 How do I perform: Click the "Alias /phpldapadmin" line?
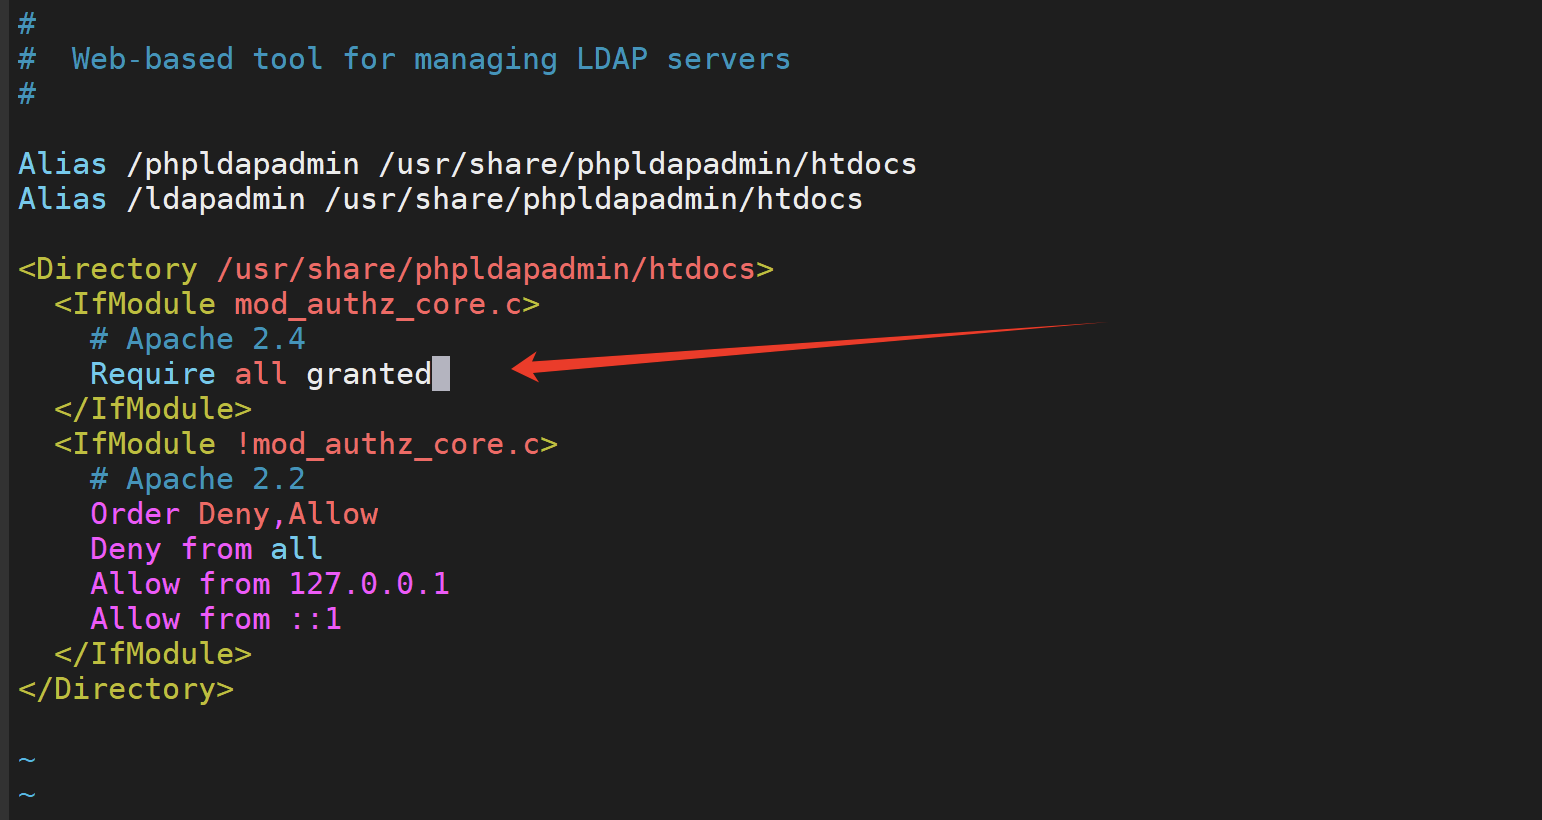(467, 164)
